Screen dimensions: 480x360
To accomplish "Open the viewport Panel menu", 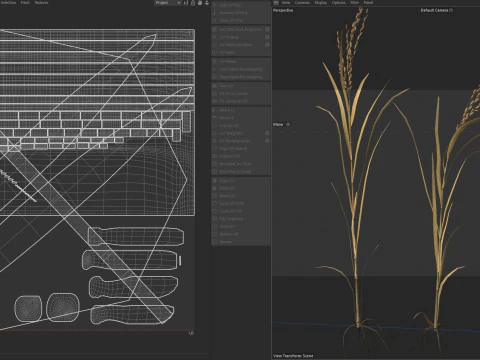I will pos(368,3).
